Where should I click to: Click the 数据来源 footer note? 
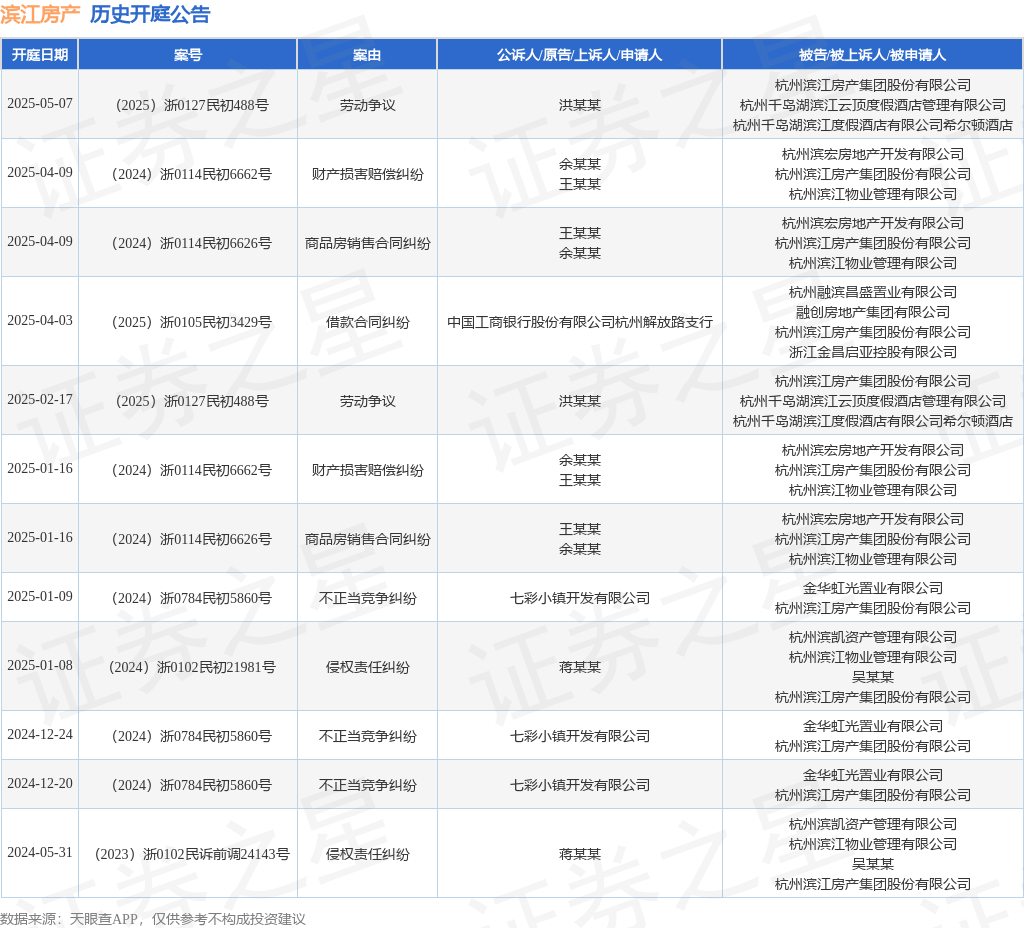tap(153, 920)
